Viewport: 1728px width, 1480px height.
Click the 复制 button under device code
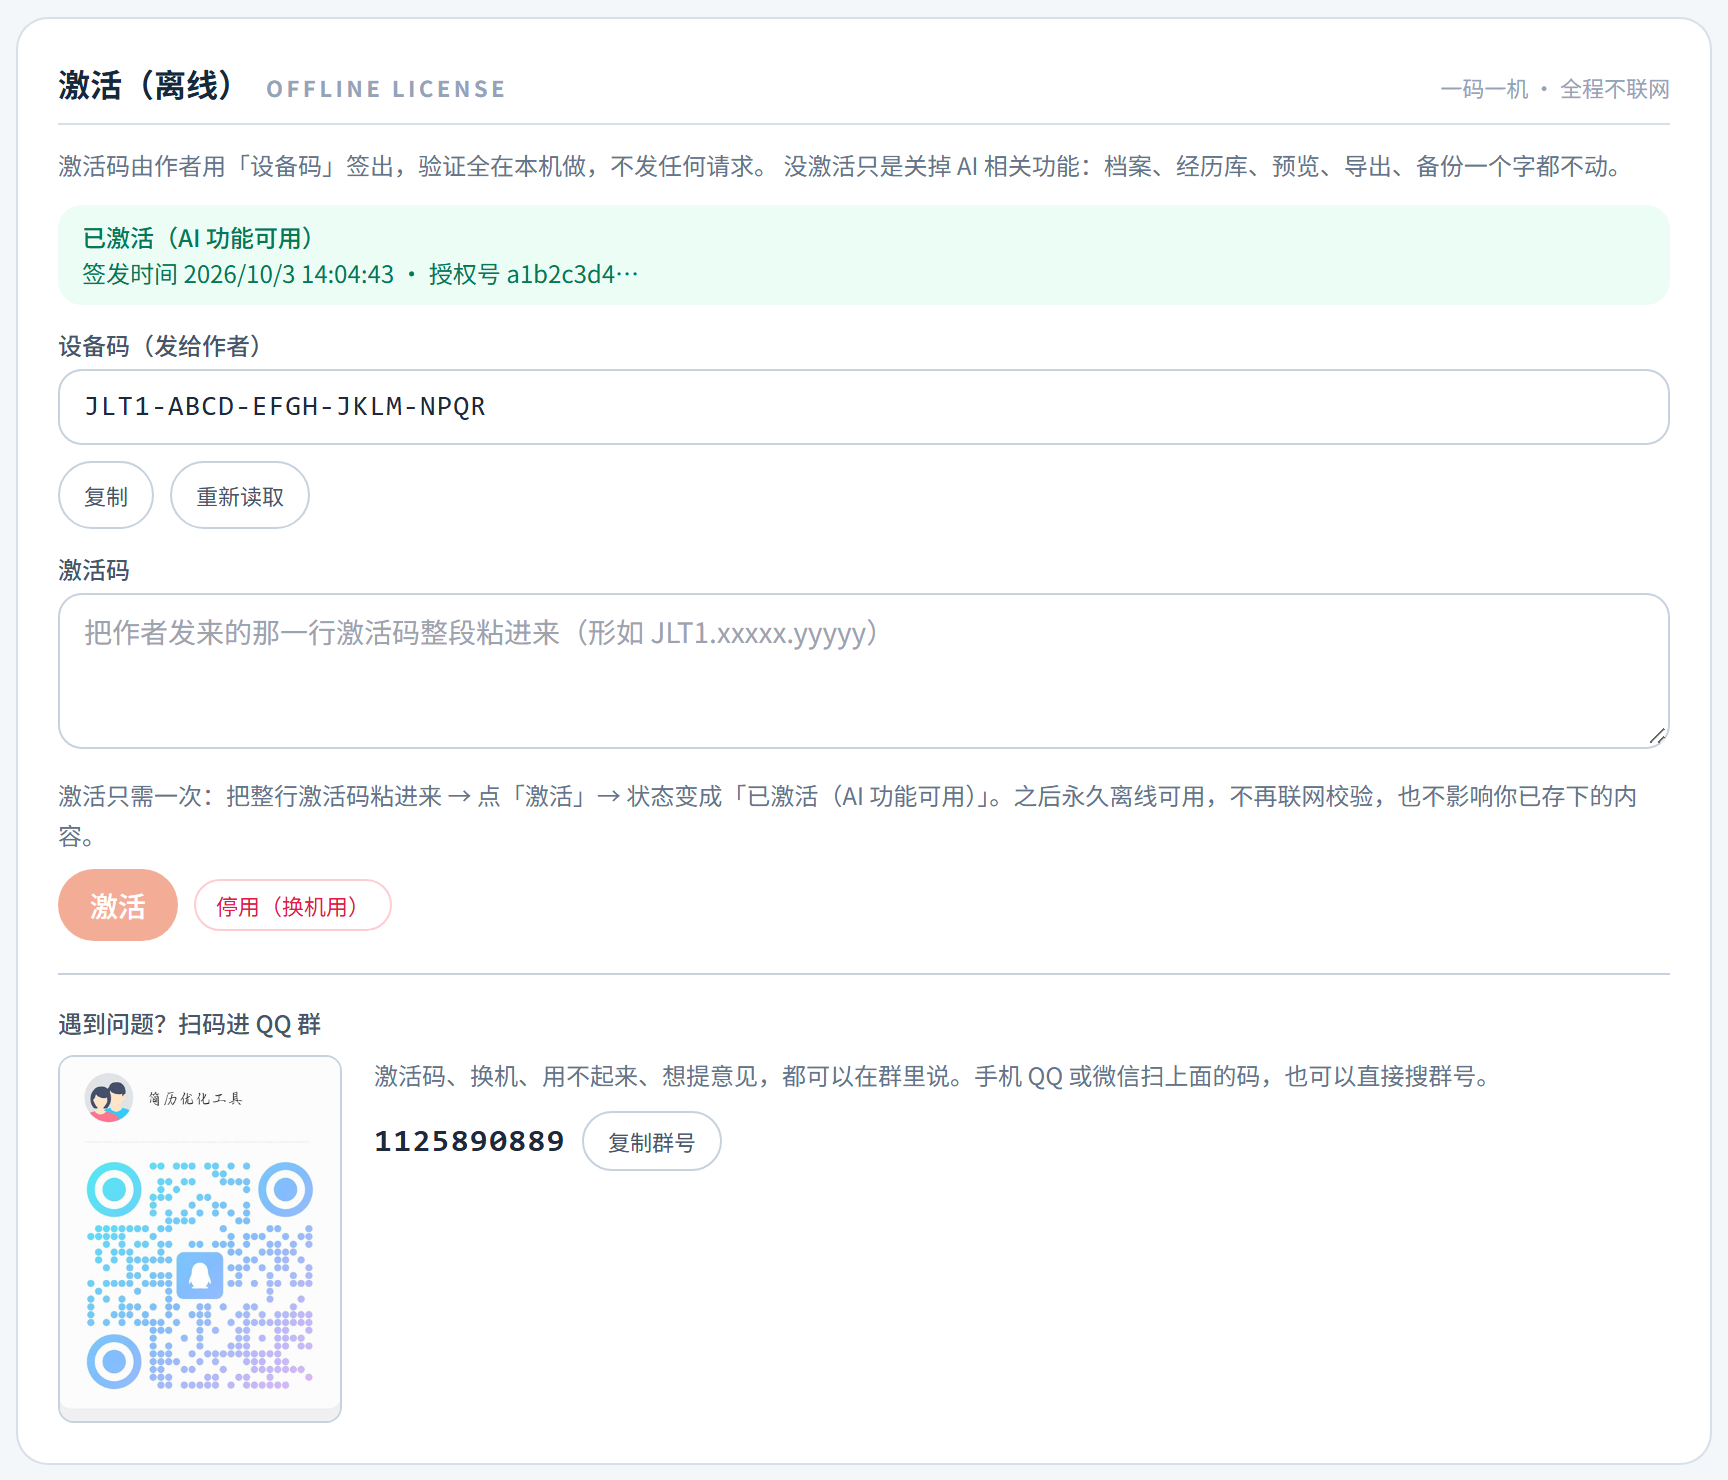pyautogui.click(x=106, y=495)
